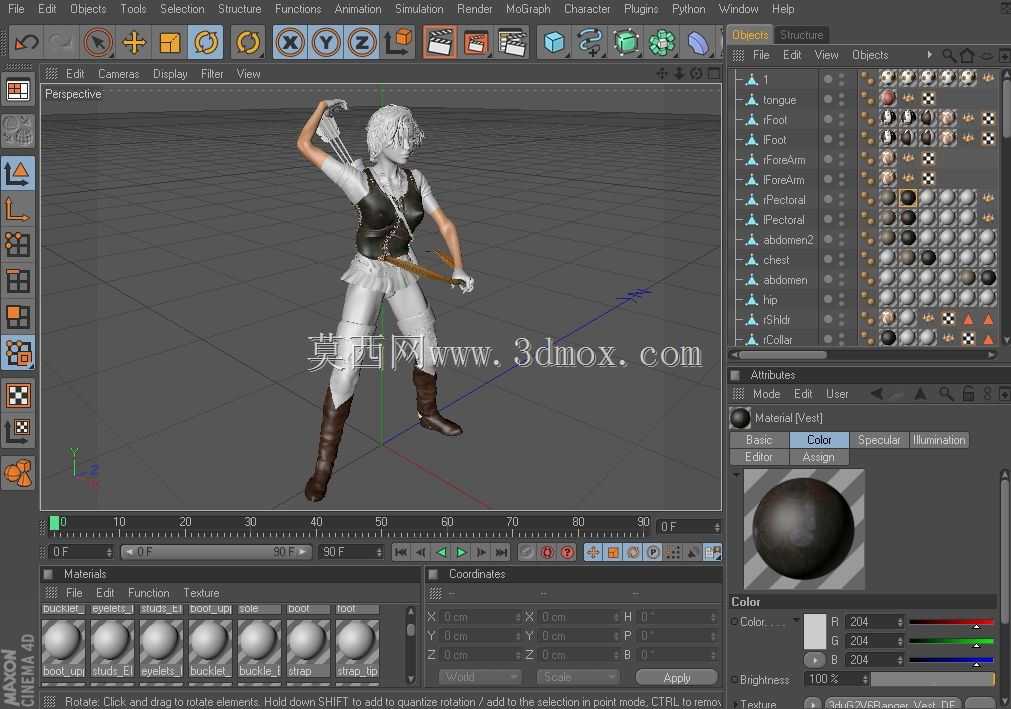Select the Rotate tool
This screenshot has height=709, width=1011.
coord(206,43)
